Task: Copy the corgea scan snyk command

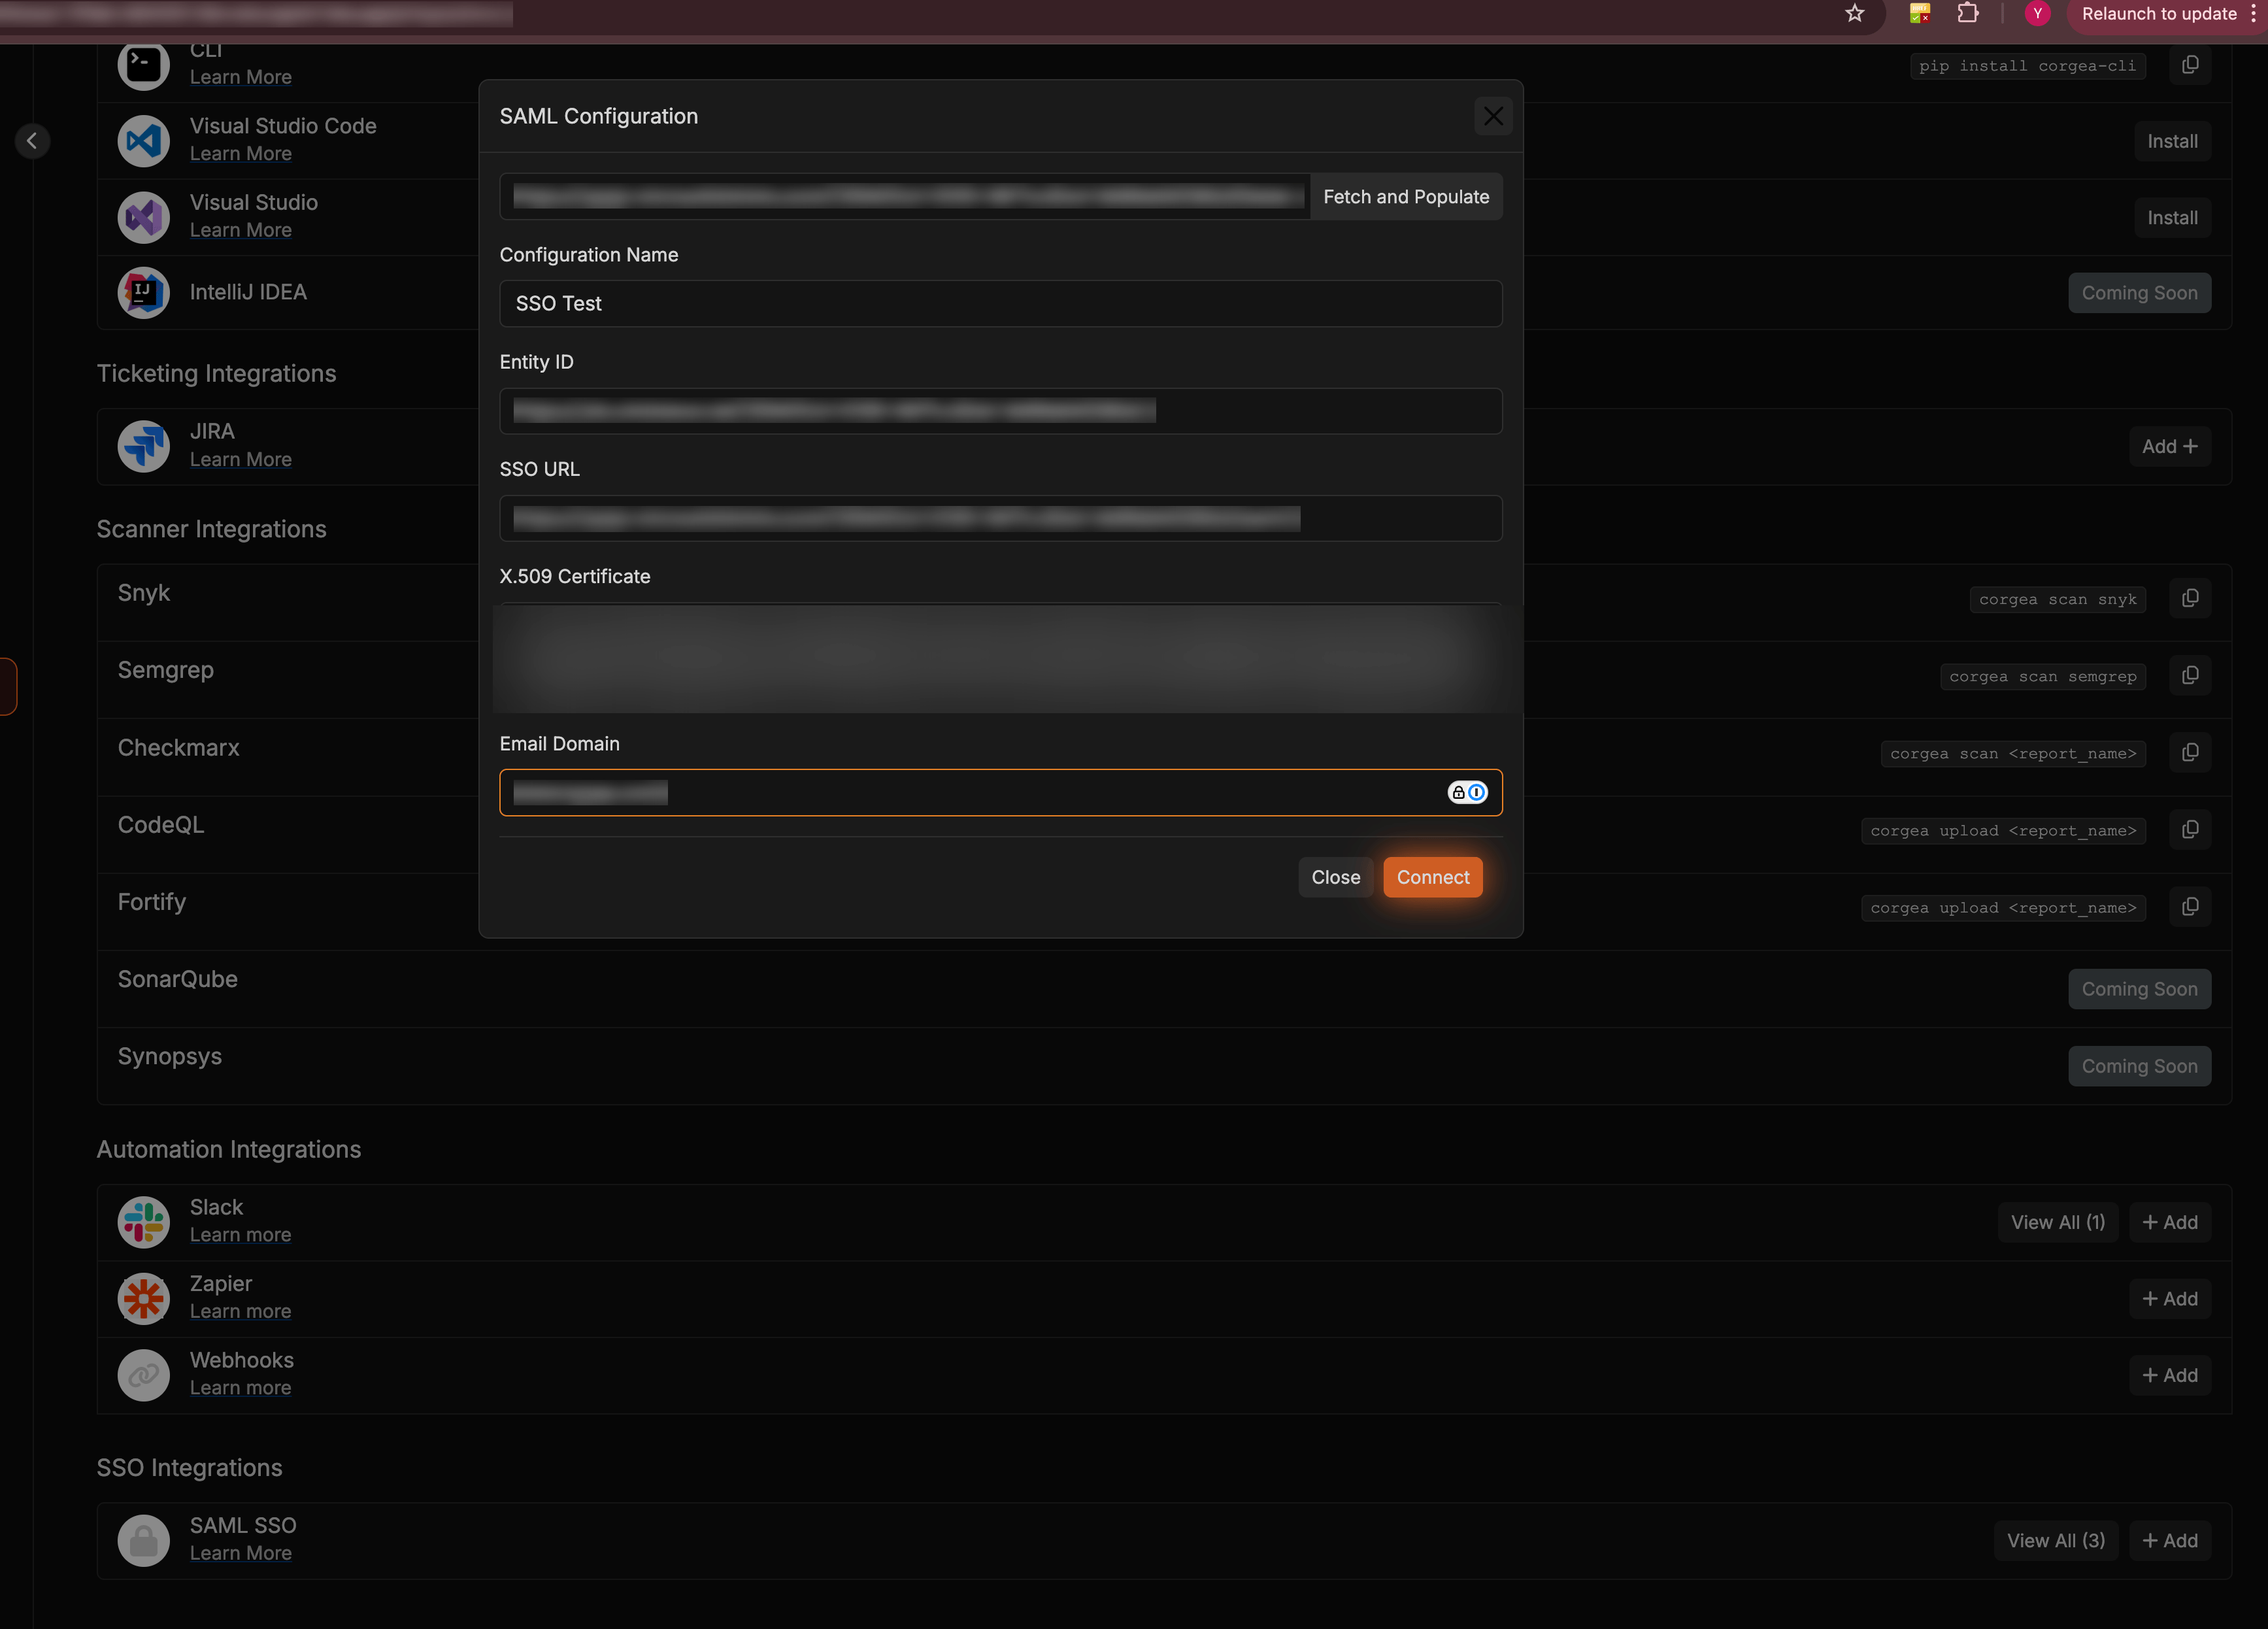Action: pos(2190,598)
